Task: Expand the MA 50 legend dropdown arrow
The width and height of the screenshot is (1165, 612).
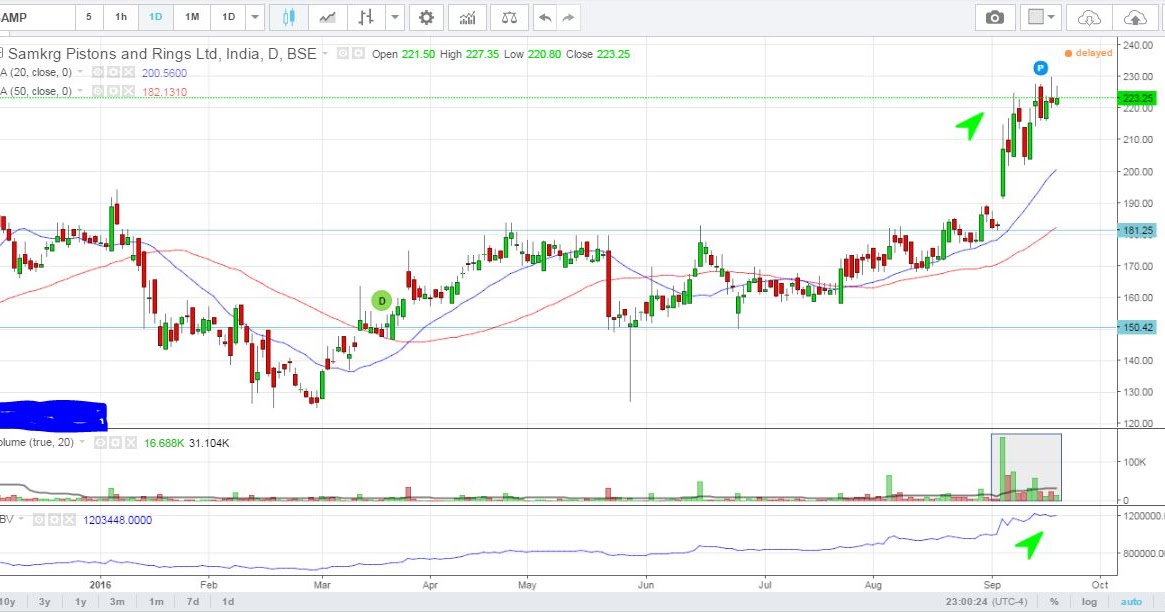Action: (x=80, y=91)
